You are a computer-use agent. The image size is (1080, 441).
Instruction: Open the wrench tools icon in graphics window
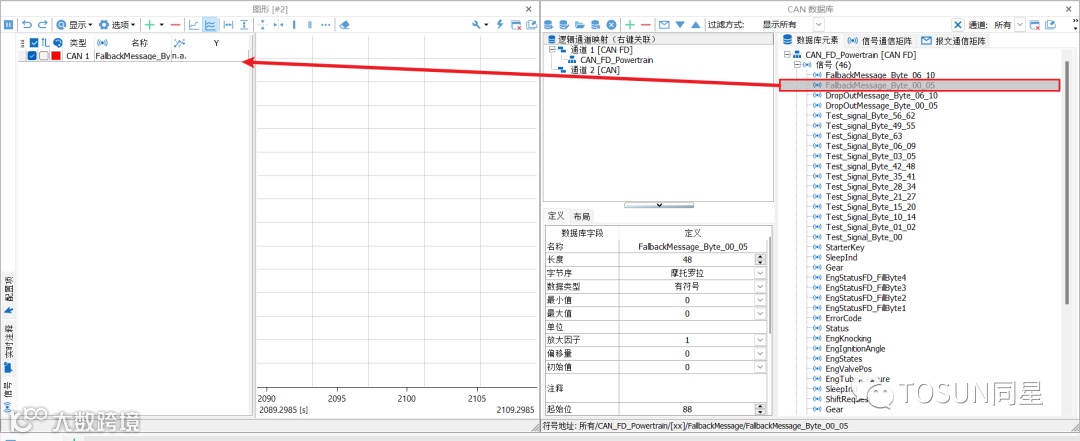coord(477,24)
